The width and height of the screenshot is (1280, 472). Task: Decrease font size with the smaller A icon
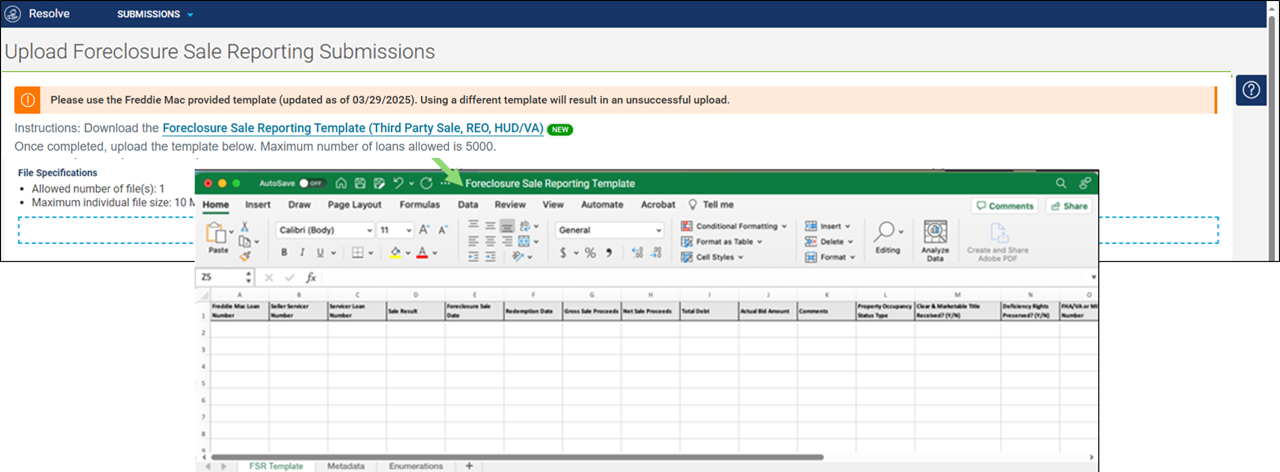click(x=441, y=230)
